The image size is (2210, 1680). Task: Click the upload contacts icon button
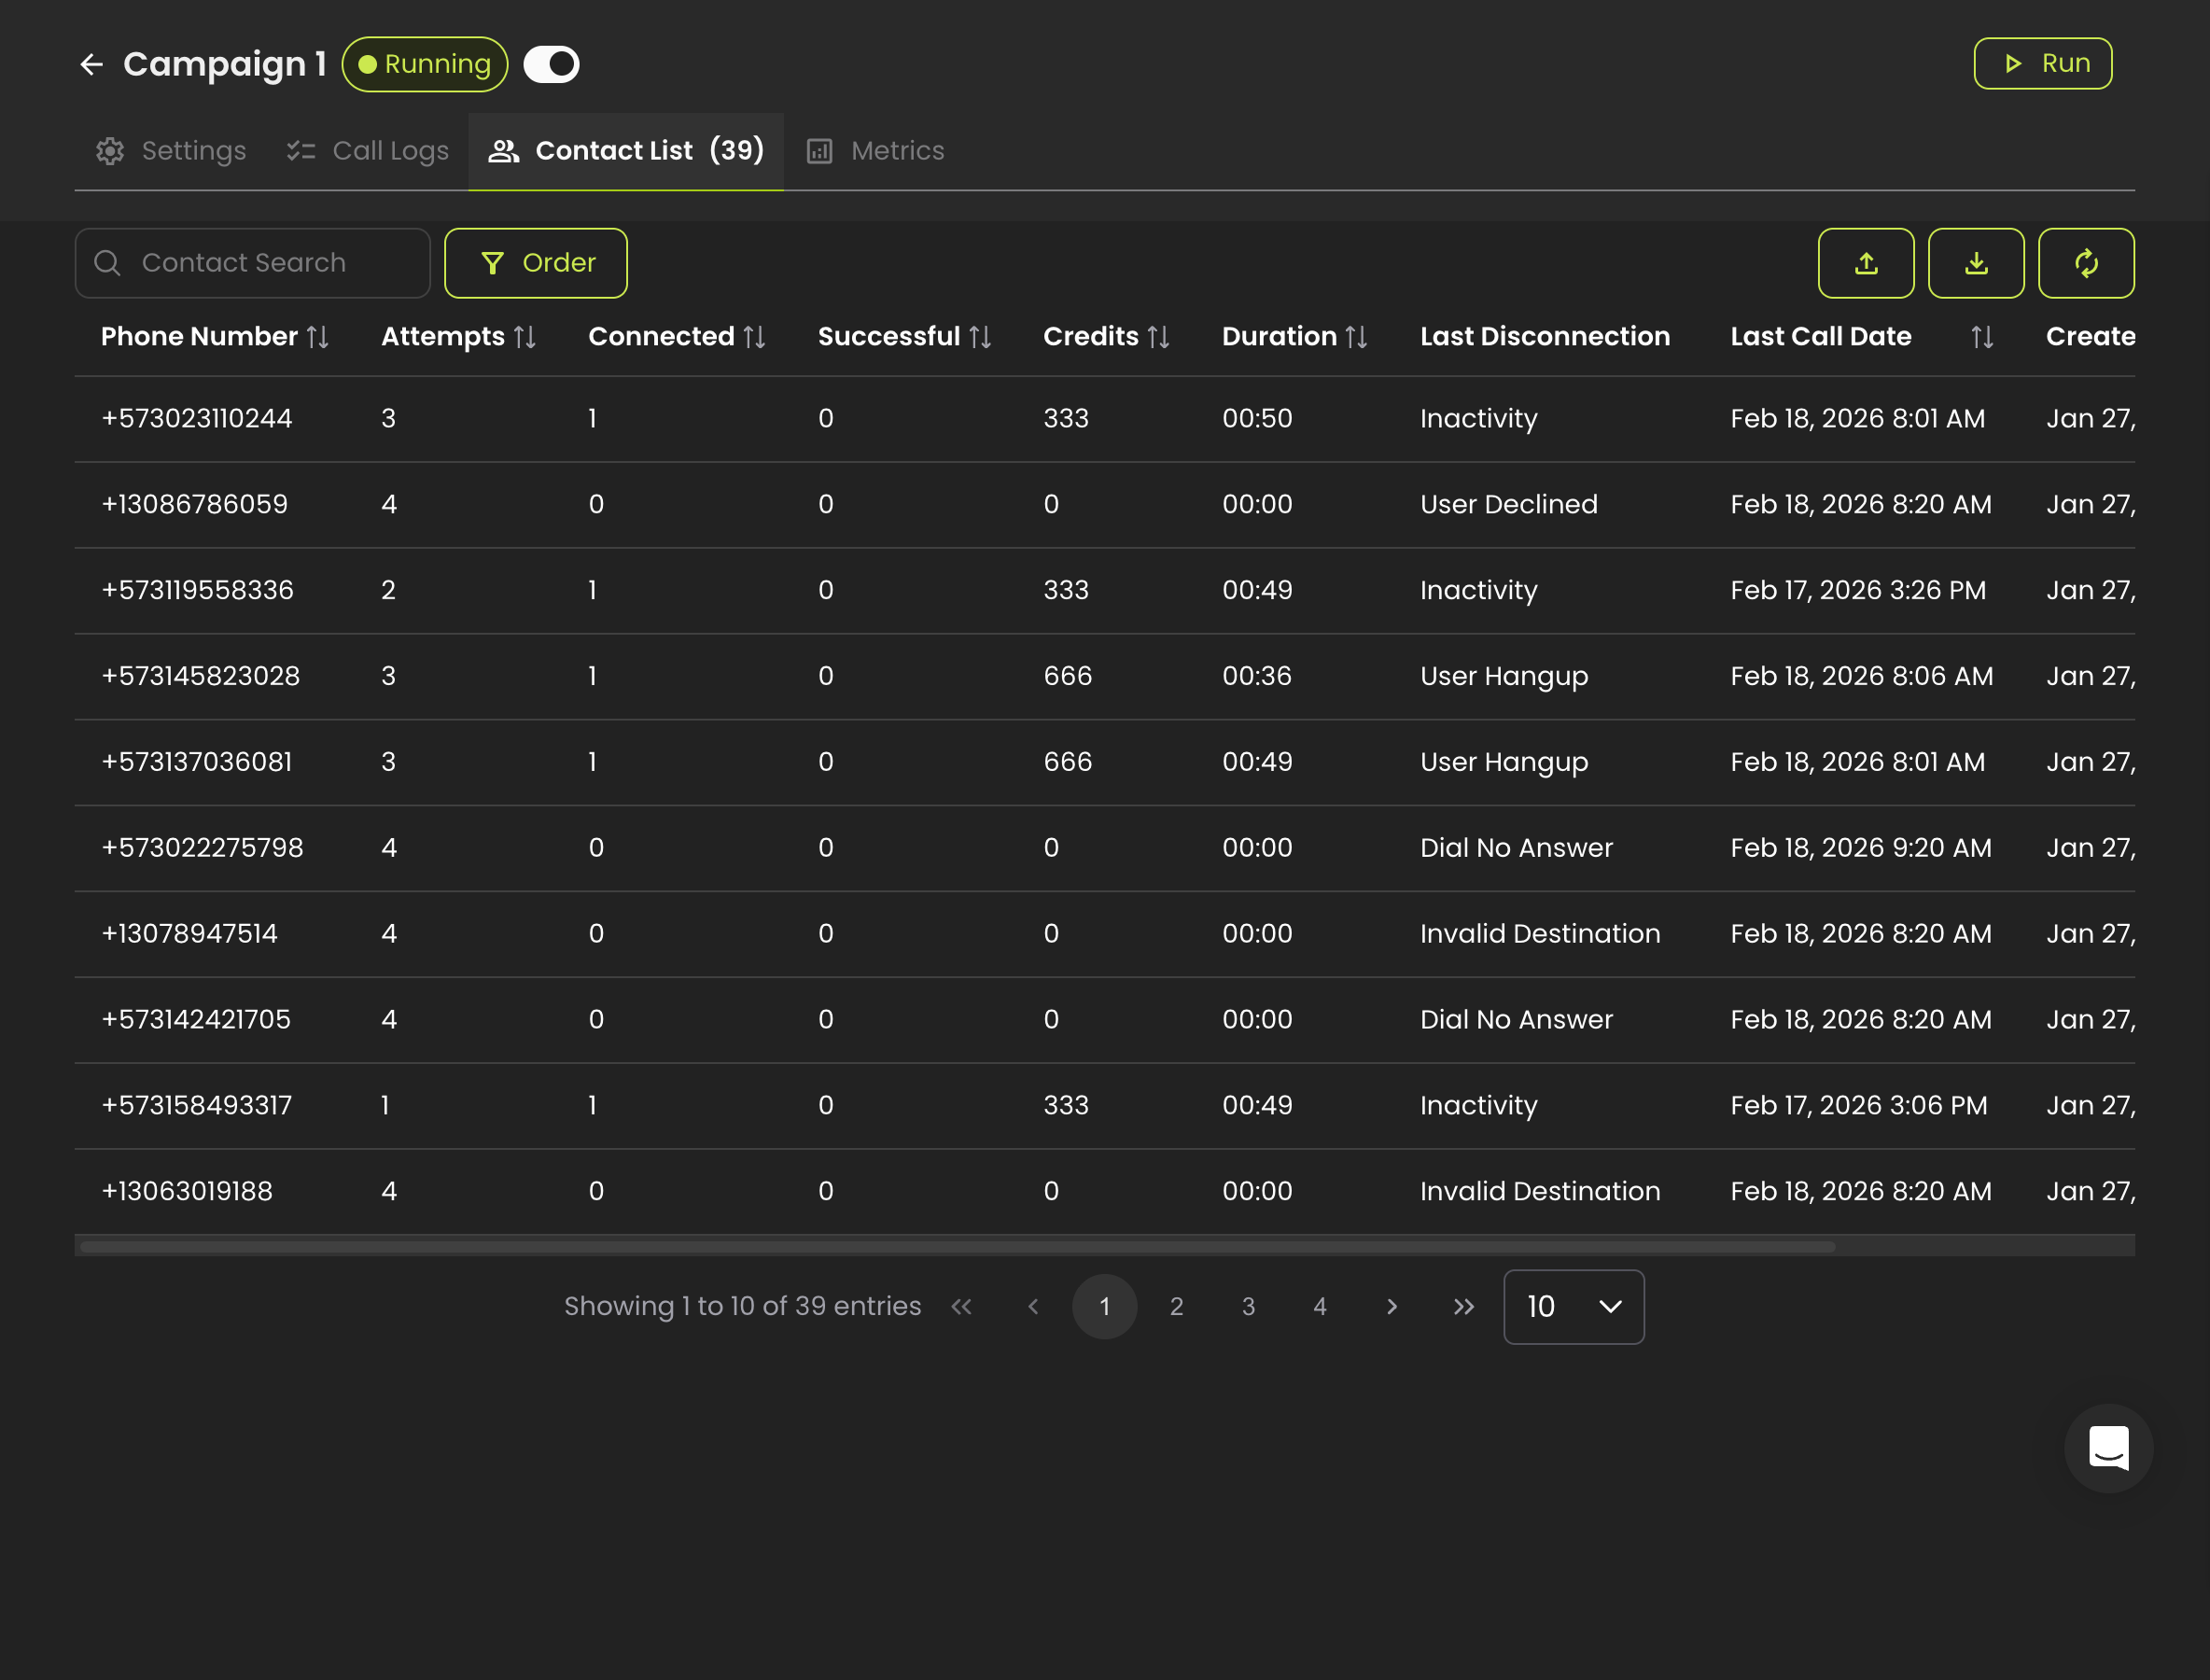pyautogui.click(x=1865, y=263)
